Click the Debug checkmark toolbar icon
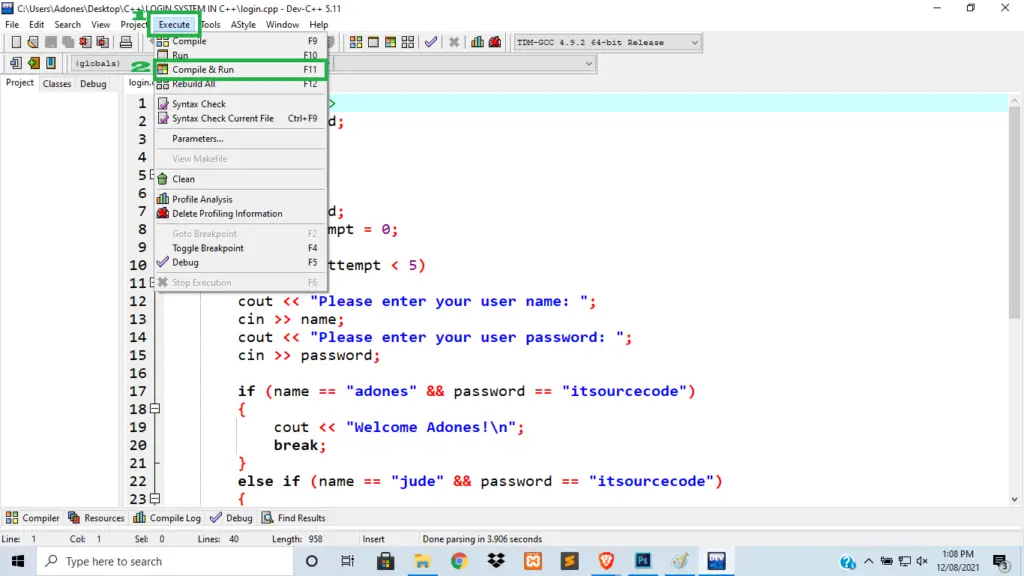The height and width of the screenshot is (576, 1024). click(431, 42)
